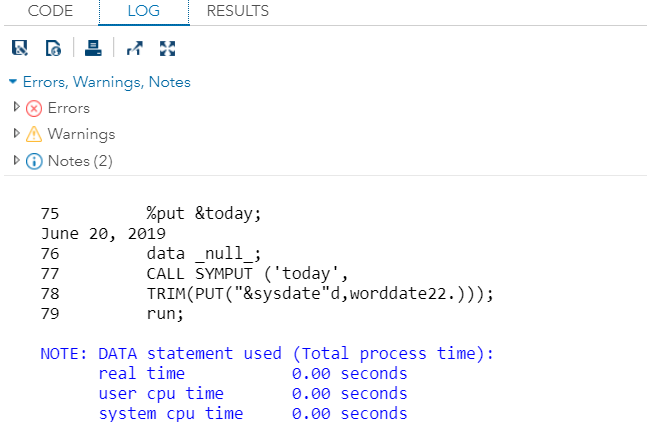This screenshot has width=647, height=422.
Task: Expand the Warnings tree node
Action: (17, 133)
